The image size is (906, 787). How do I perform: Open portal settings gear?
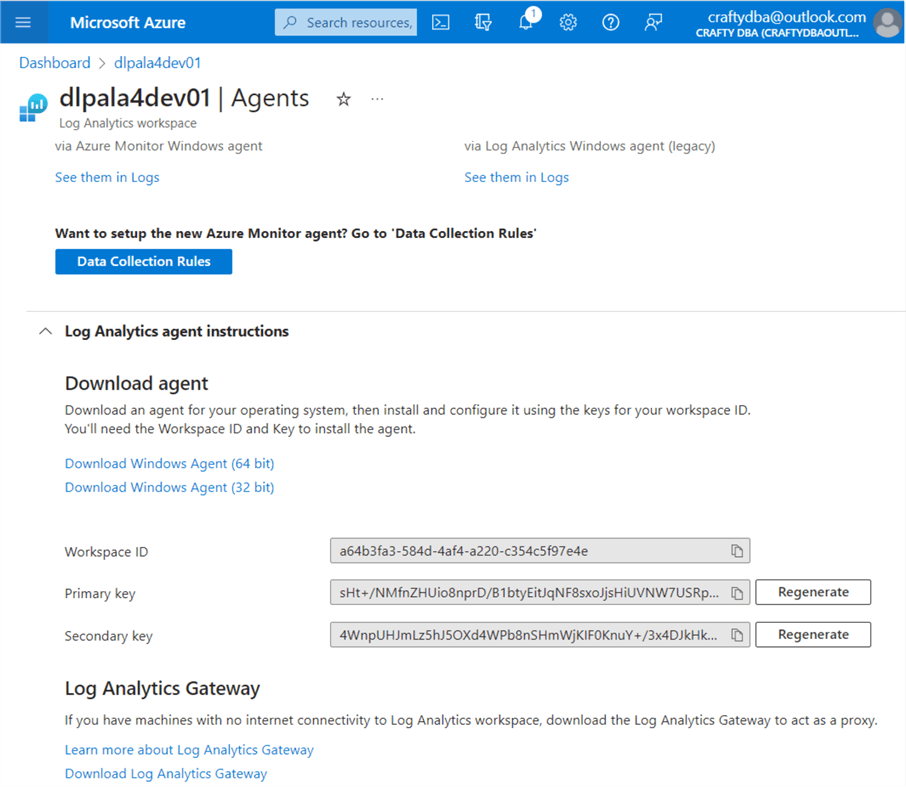tap(568, 23)
